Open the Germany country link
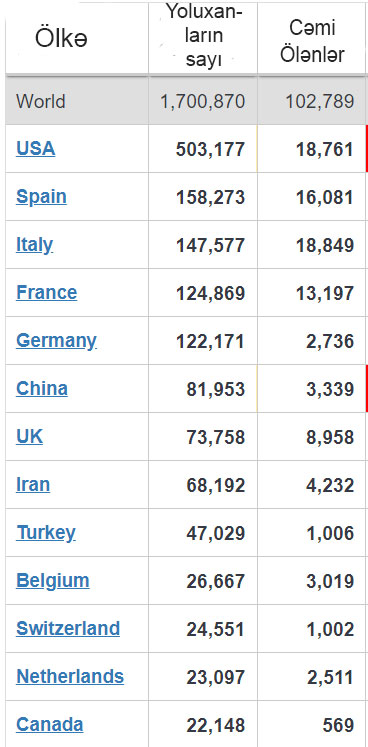The height and width of the screenshot is (747, 368). (x=56, y=341)
